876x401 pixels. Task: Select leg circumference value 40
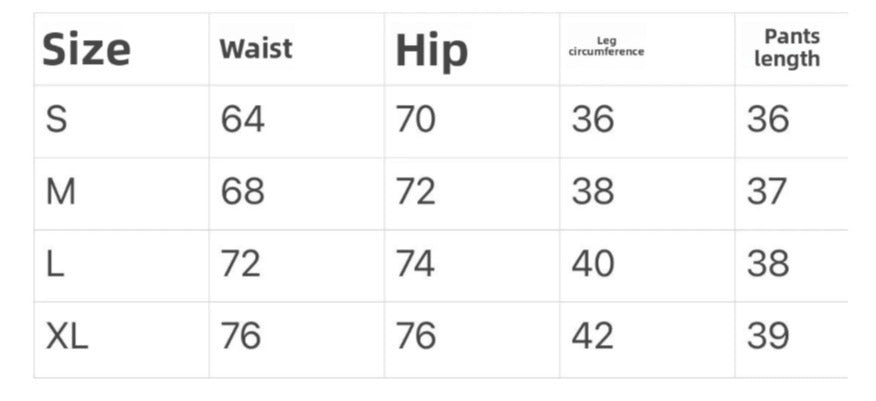(592, 264)
